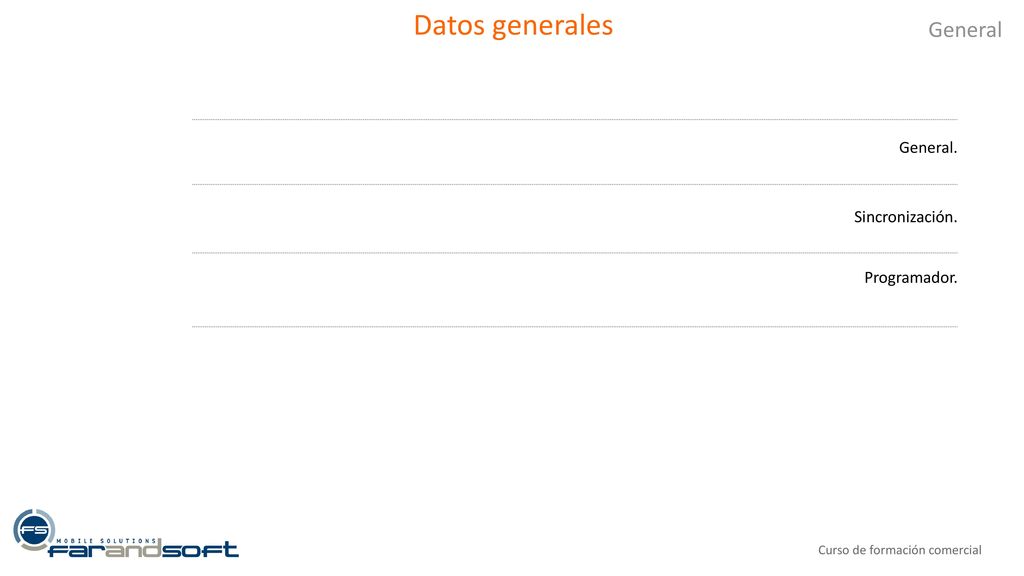
Task: Click 'Curso de formación comercial' footer text
Action: 899,550
